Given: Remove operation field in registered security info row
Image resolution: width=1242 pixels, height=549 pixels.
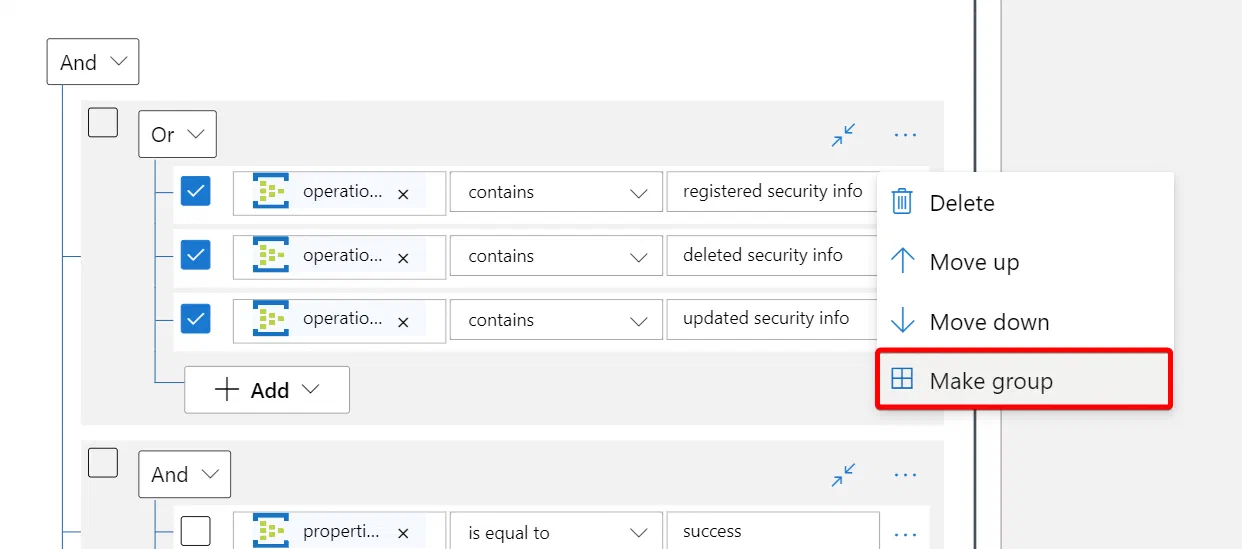Looking at the screenshot, I should pyautogui.click(x=403, y=195).
